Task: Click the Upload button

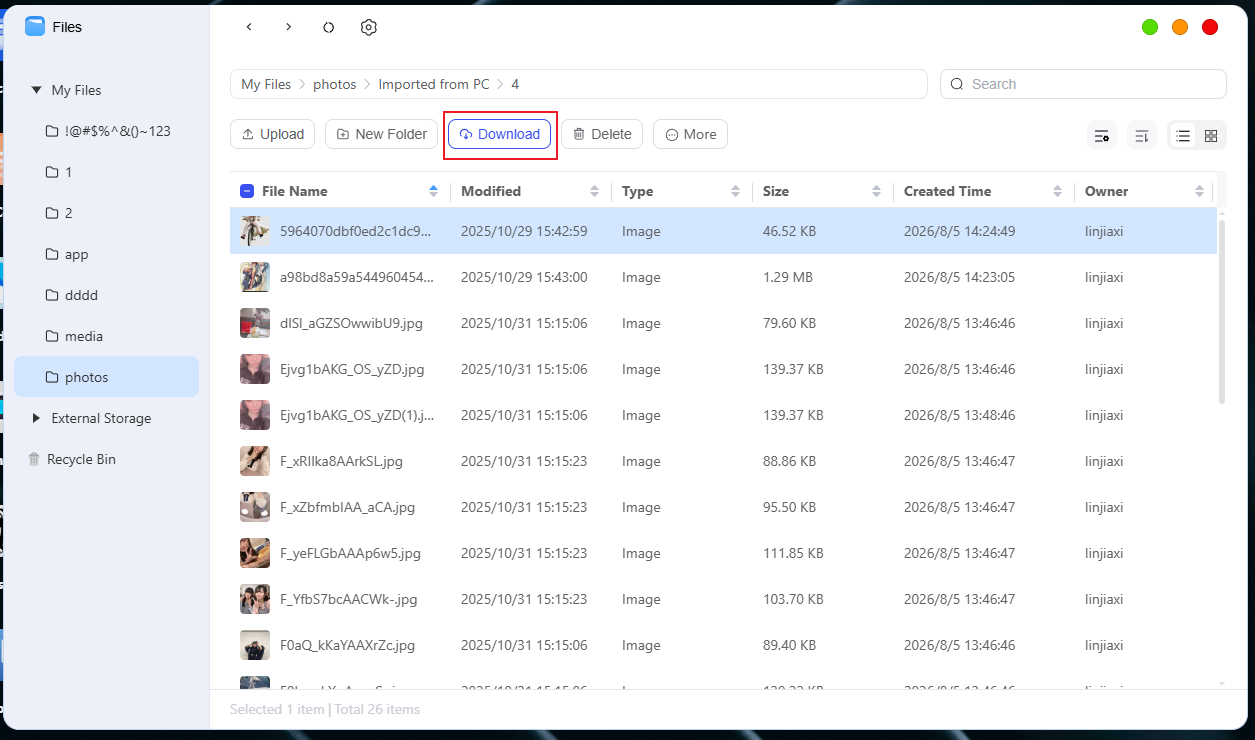Action: pyautogui.click(x=273, y=134)
